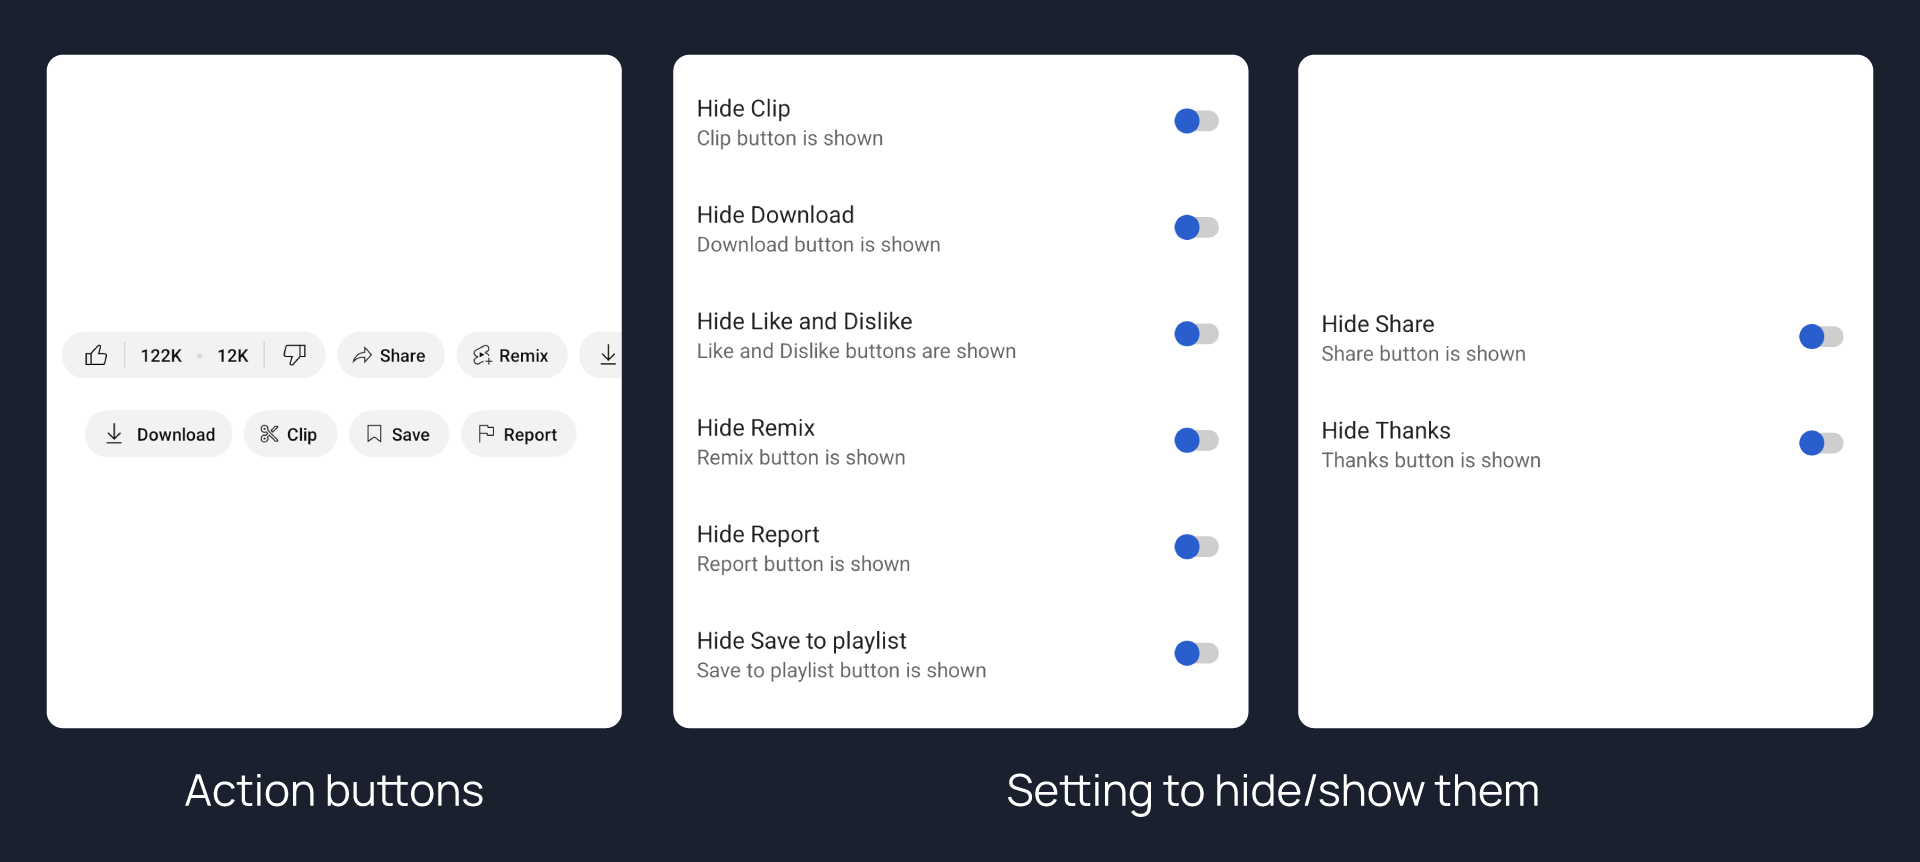Image resolution: width=1920 pixels, height=862 pixels.
Task: Toggle the Hide Save to playlist switch
Action: click(1196, 653)
